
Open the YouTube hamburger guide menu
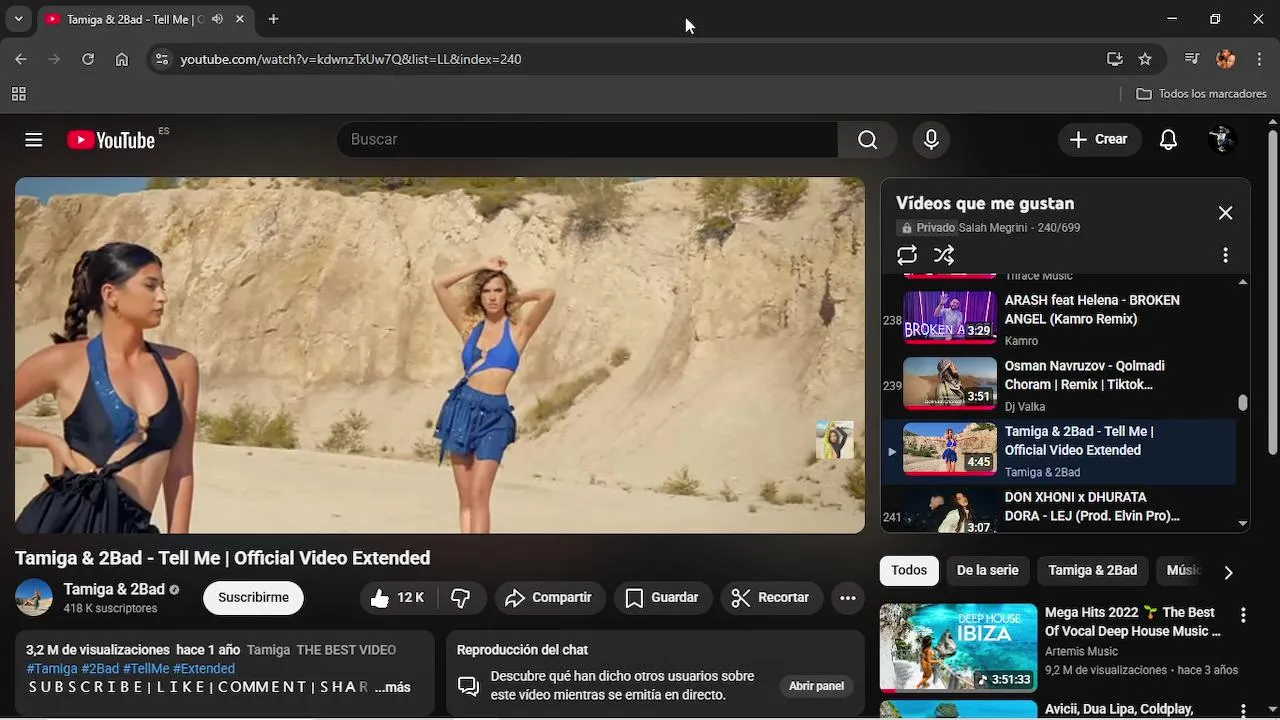[34, 140]
